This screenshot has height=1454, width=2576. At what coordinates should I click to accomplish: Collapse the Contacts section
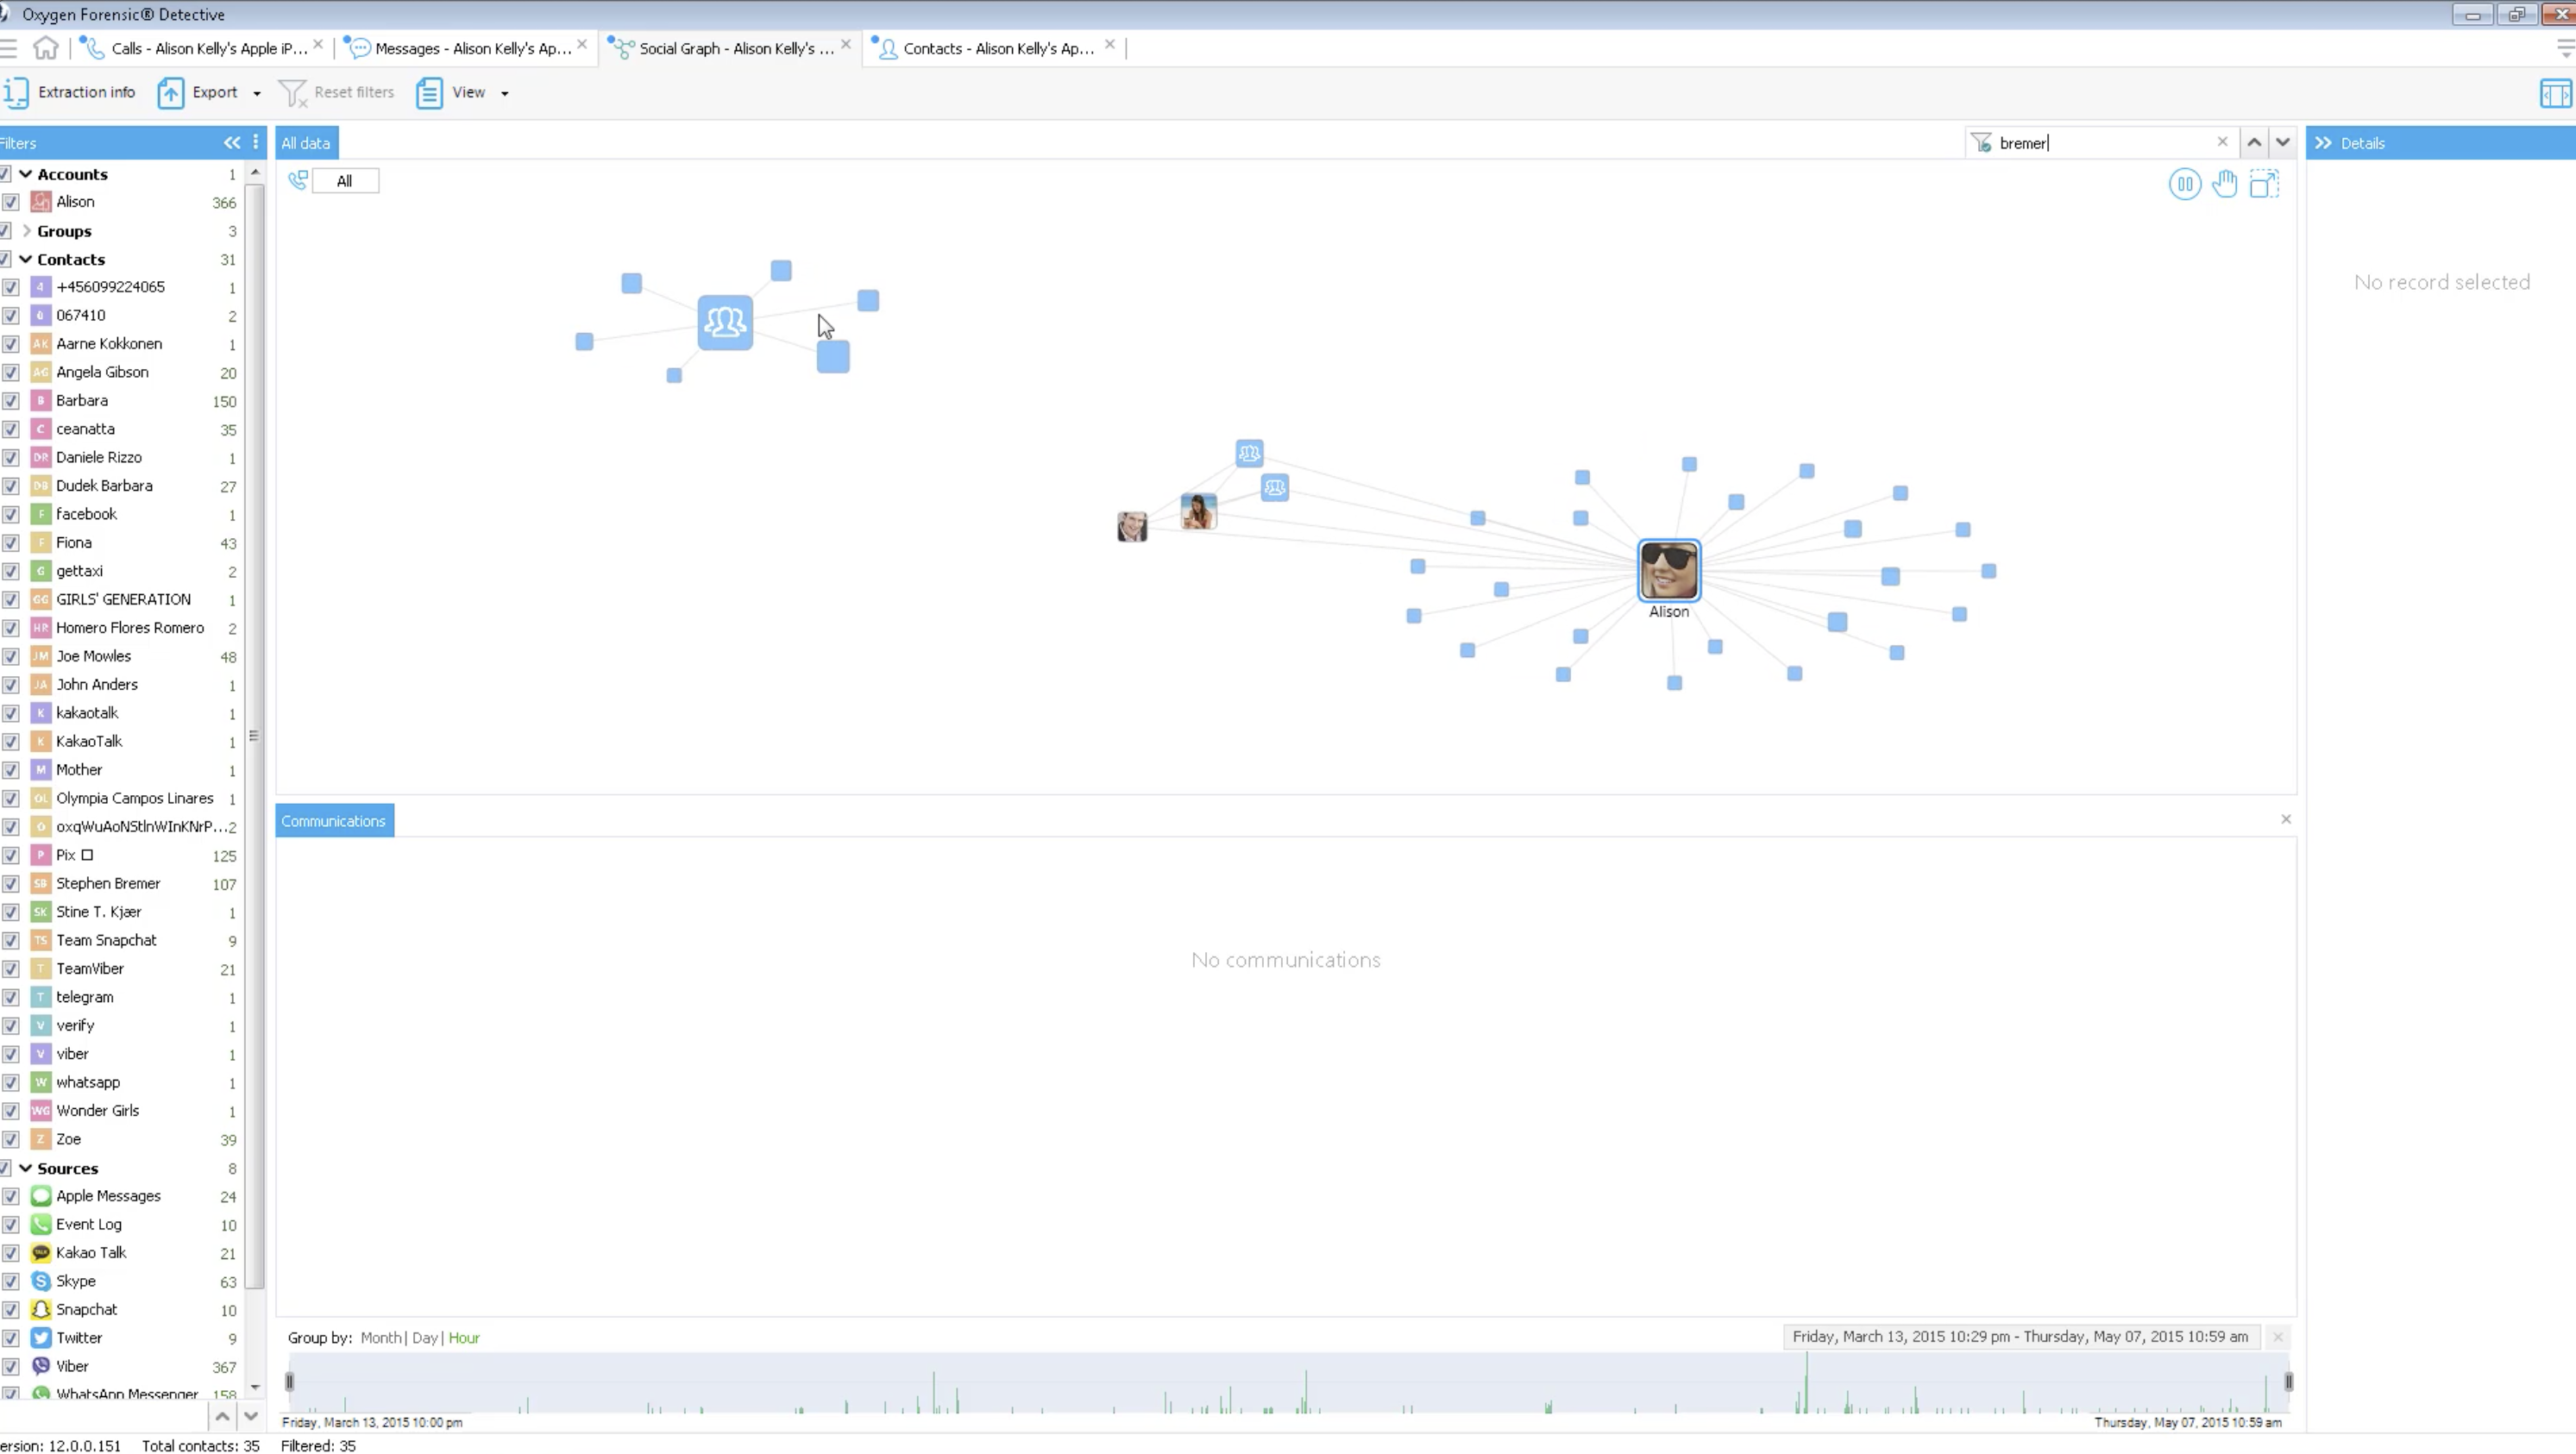tap(26, 259)
